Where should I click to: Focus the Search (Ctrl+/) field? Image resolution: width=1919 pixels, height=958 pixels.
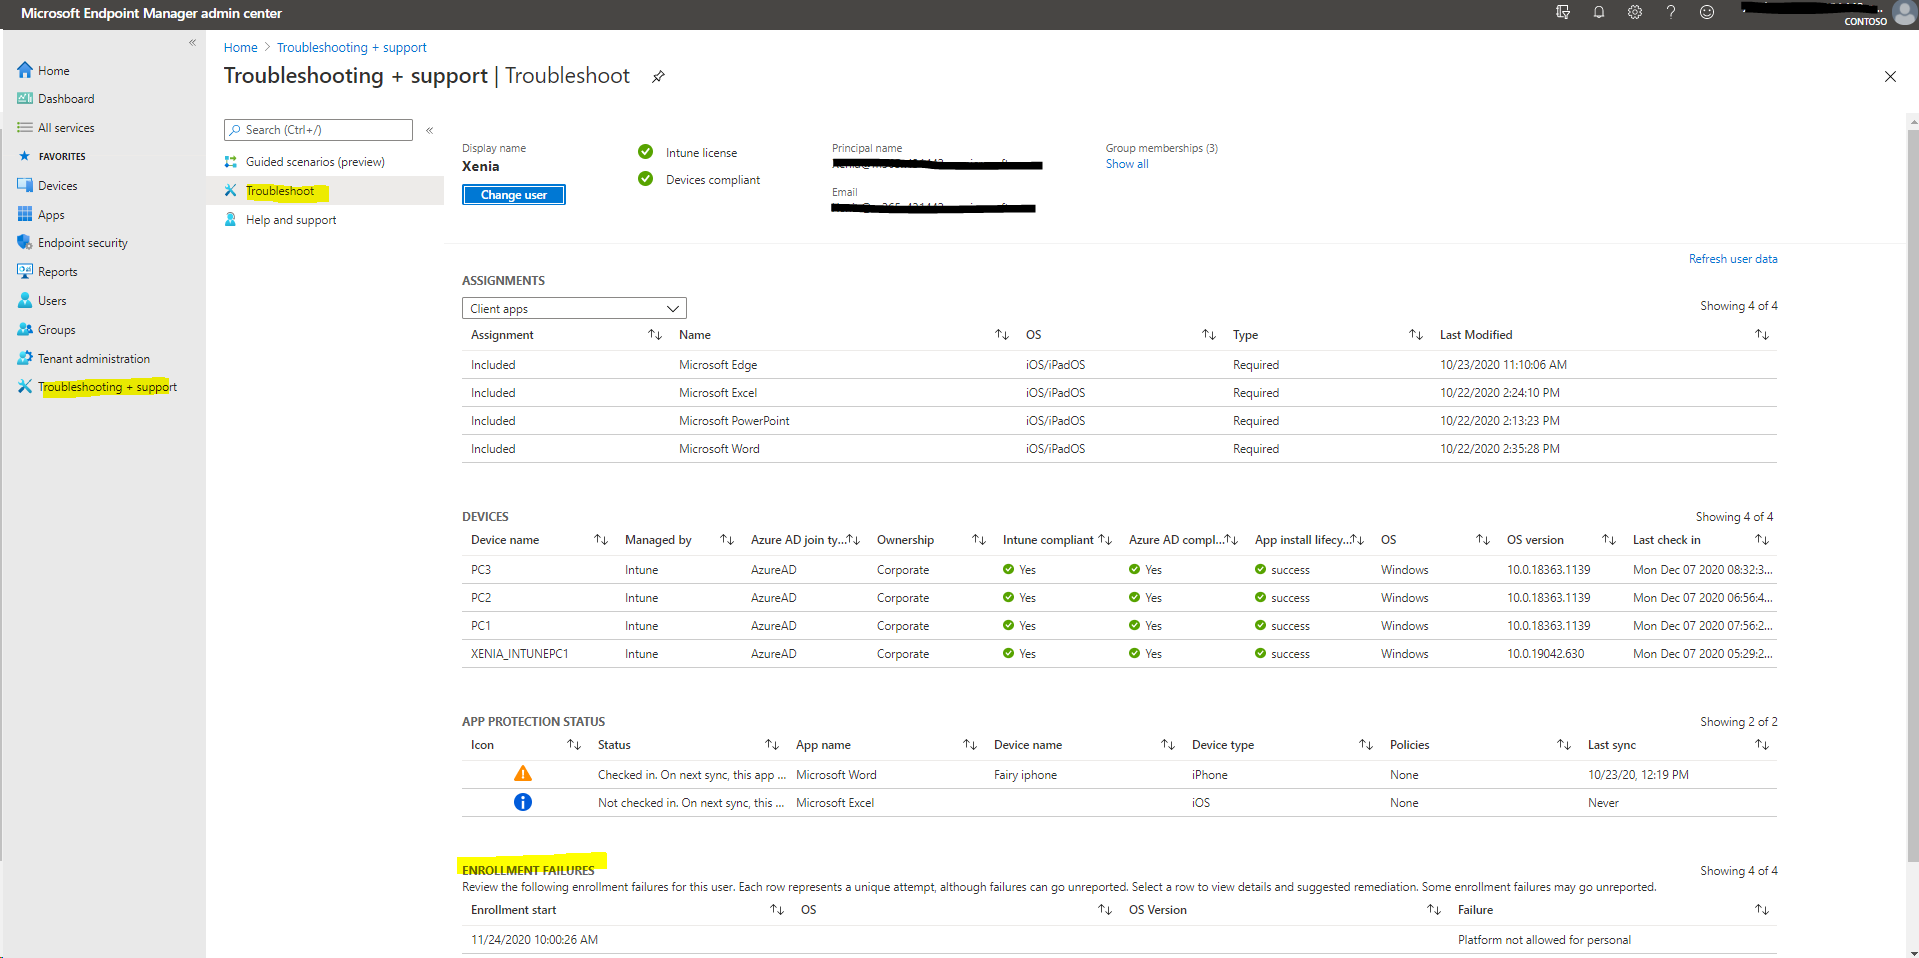(x=318, y=130)
